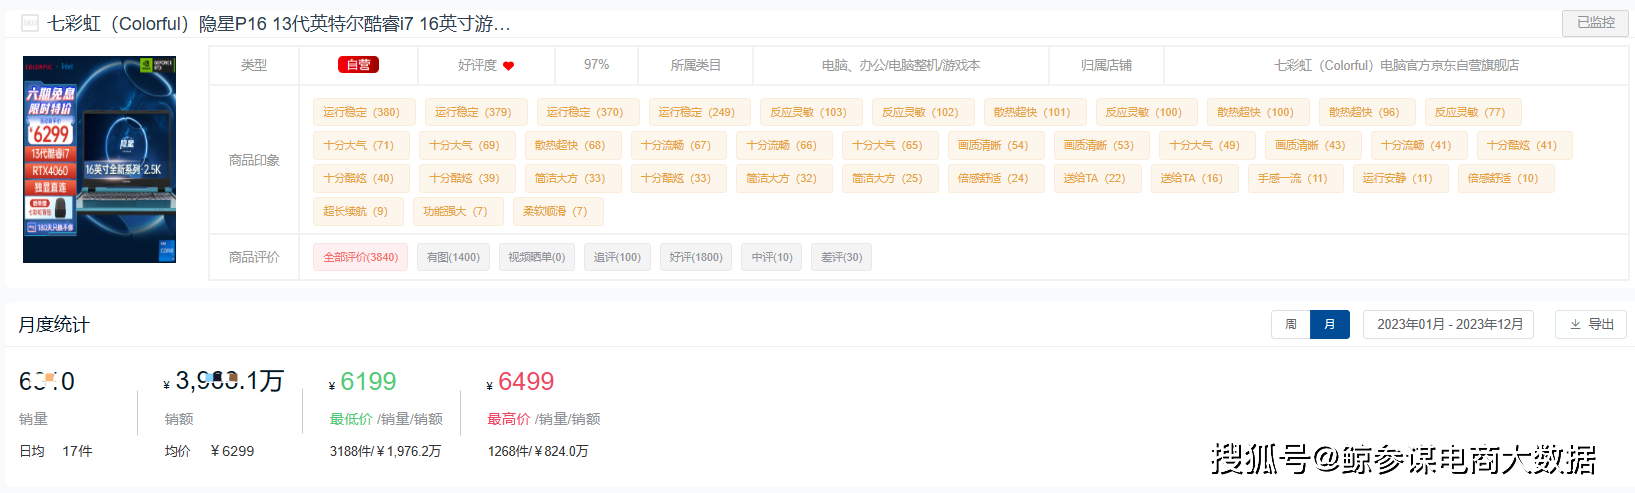Click the small product icon beside the title
This screenshot has height=493, width=1635.
coord(30,23)
